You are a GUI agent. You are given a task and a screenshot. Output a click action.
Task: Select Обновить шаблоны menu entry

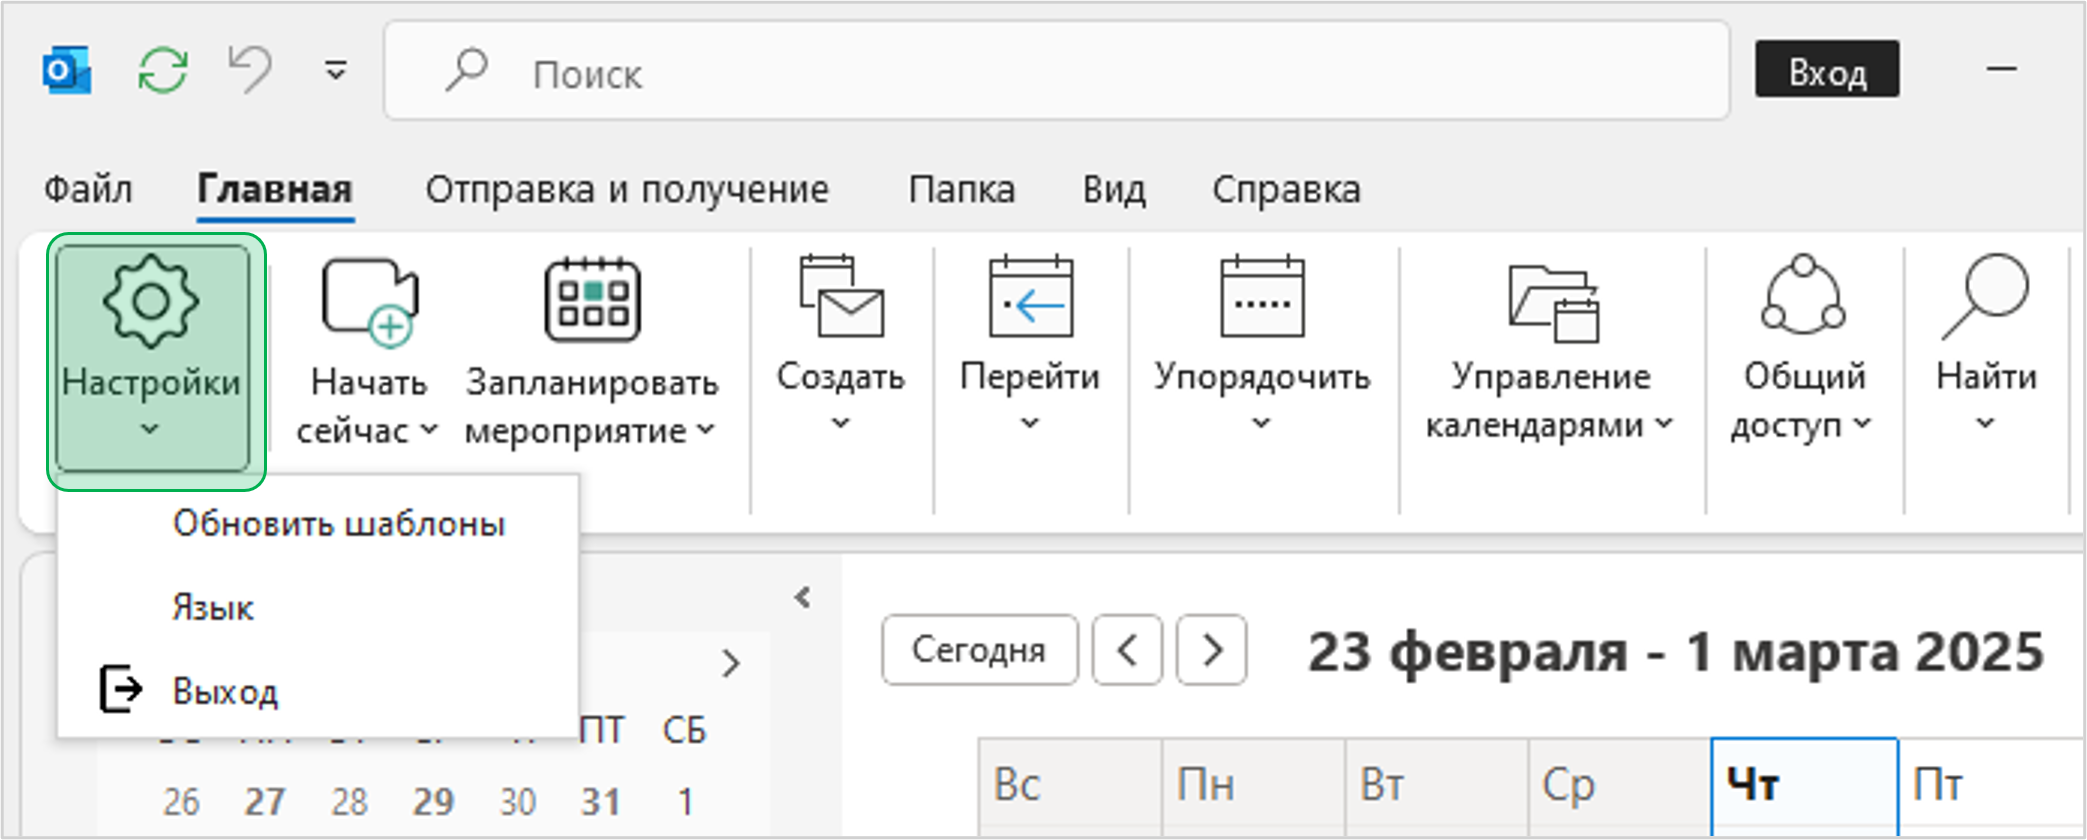pyautogui.click(x=338, y=524)
